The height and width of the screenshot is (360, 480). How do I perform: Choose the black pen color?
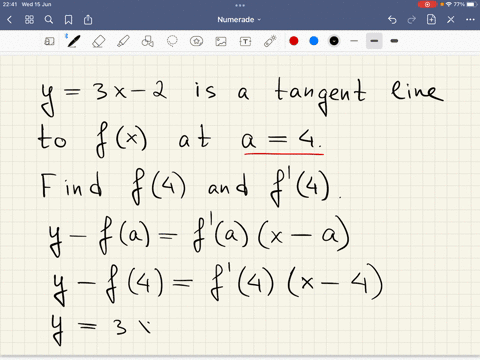[334, 41]
